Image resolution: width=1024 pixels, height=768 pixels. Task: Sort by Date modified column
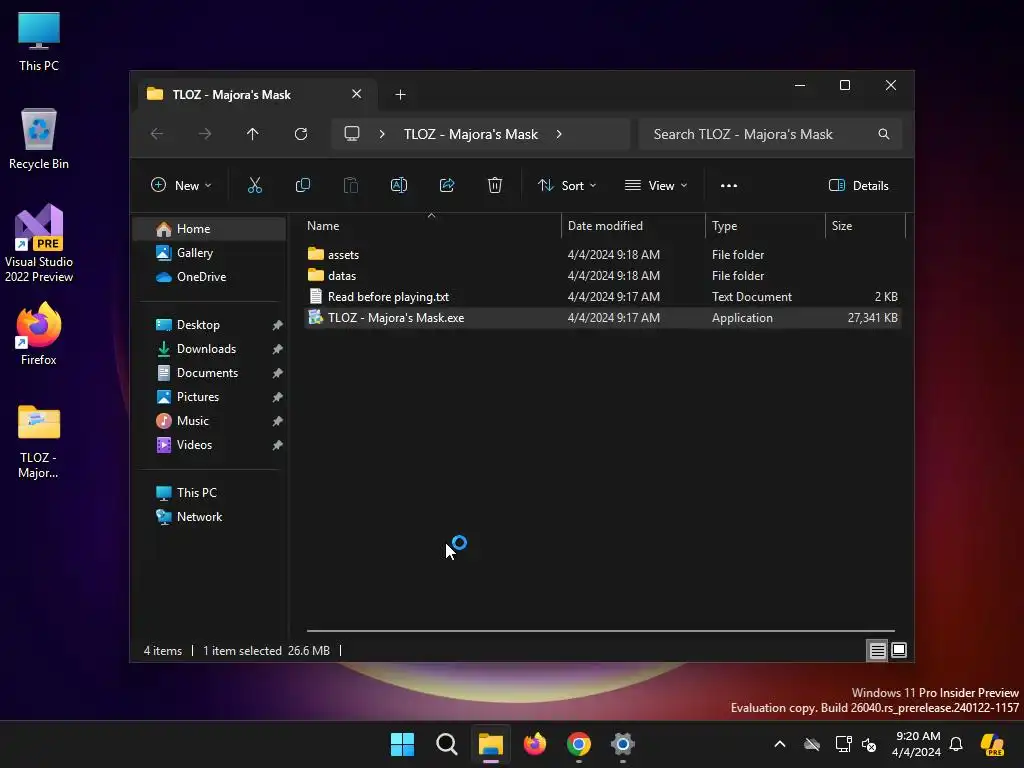click(633, 226)
